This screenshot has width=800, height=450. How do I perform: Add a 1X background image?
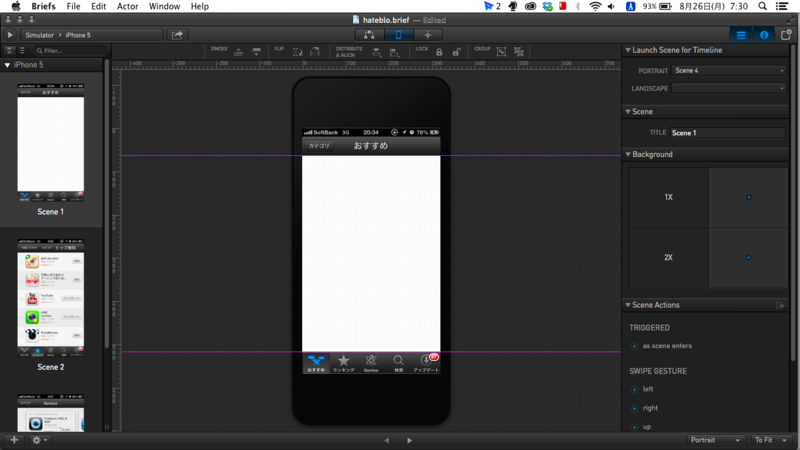tap(748, 197)
